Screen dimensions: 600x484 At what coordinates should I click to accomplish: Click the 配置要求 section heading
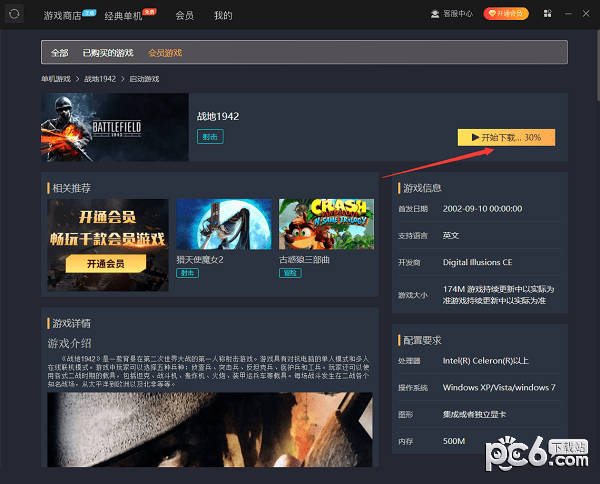(x=422, y=340)
